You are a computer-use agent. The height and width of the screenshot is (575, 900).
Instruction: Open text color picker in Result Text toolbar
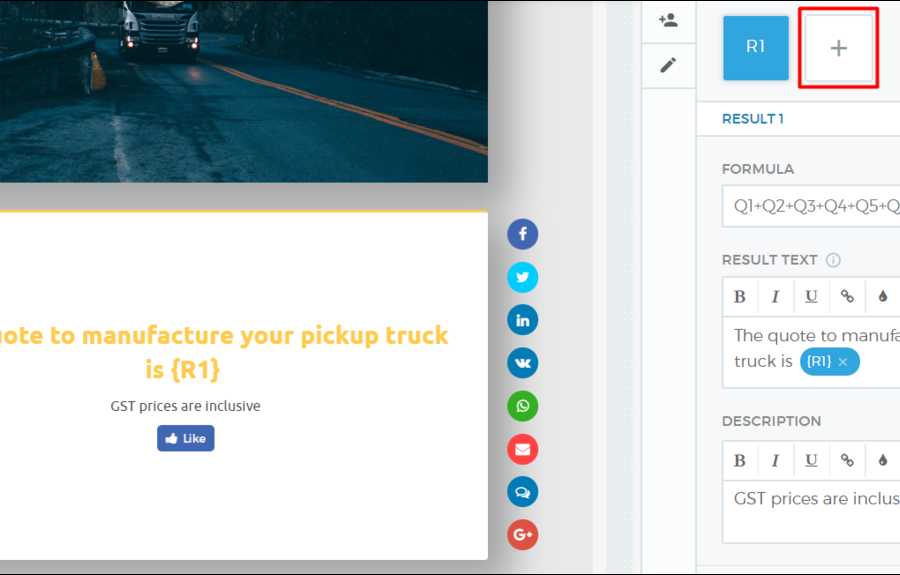click(x=883, y=296)
